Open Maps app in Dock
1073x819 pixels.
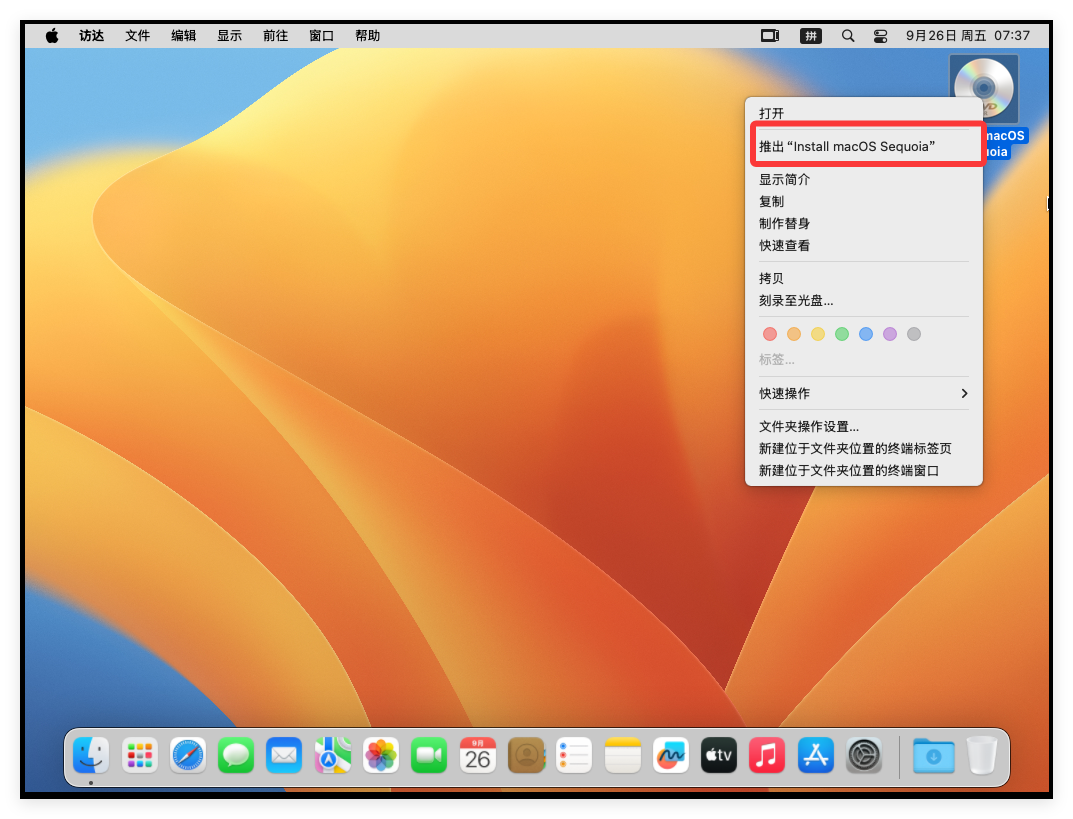[x=333, y=755]
